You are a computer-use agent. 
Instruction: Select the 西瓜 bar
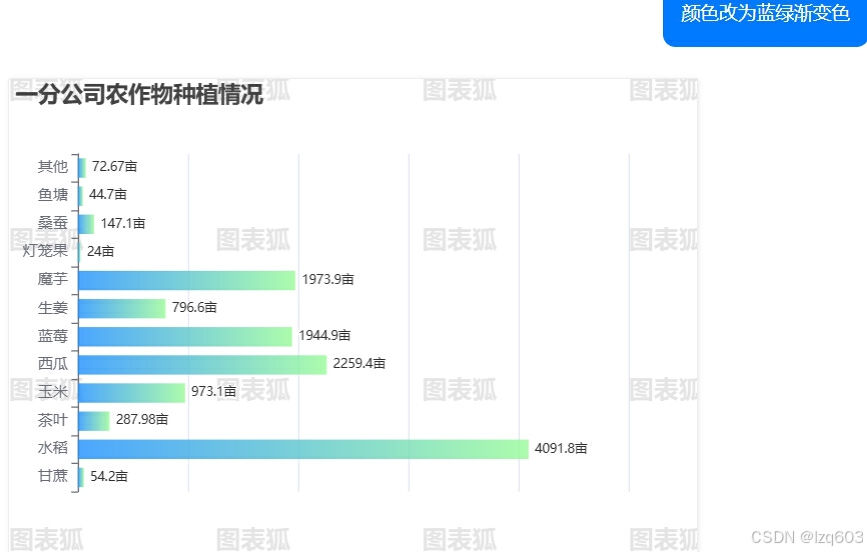pos(202,364)
